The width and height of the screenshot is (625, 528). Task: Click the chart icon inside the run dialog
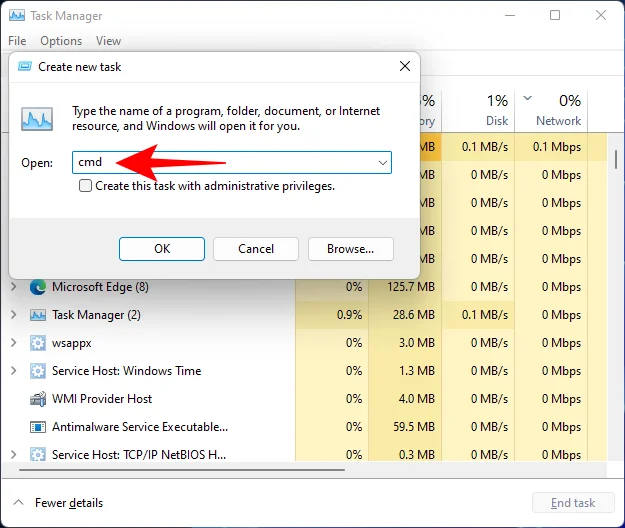(37, 119)
